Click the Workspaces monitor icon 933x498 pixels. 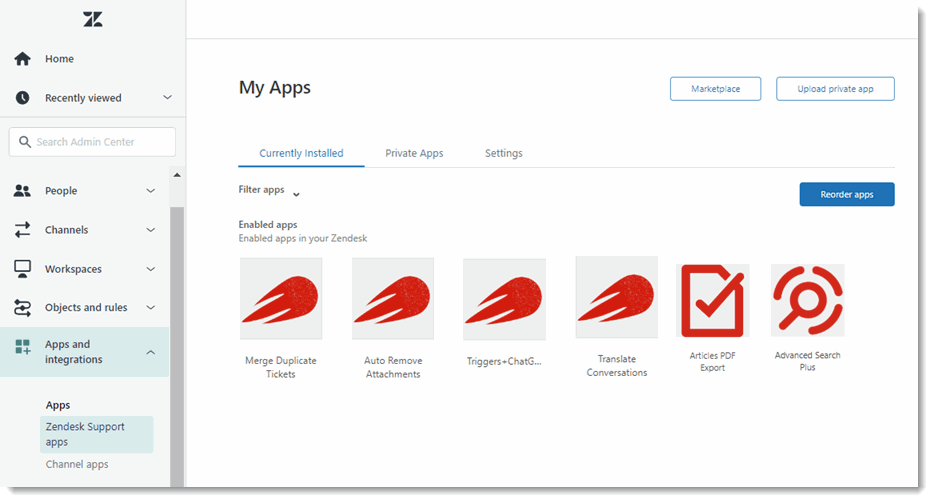[23, 269]
